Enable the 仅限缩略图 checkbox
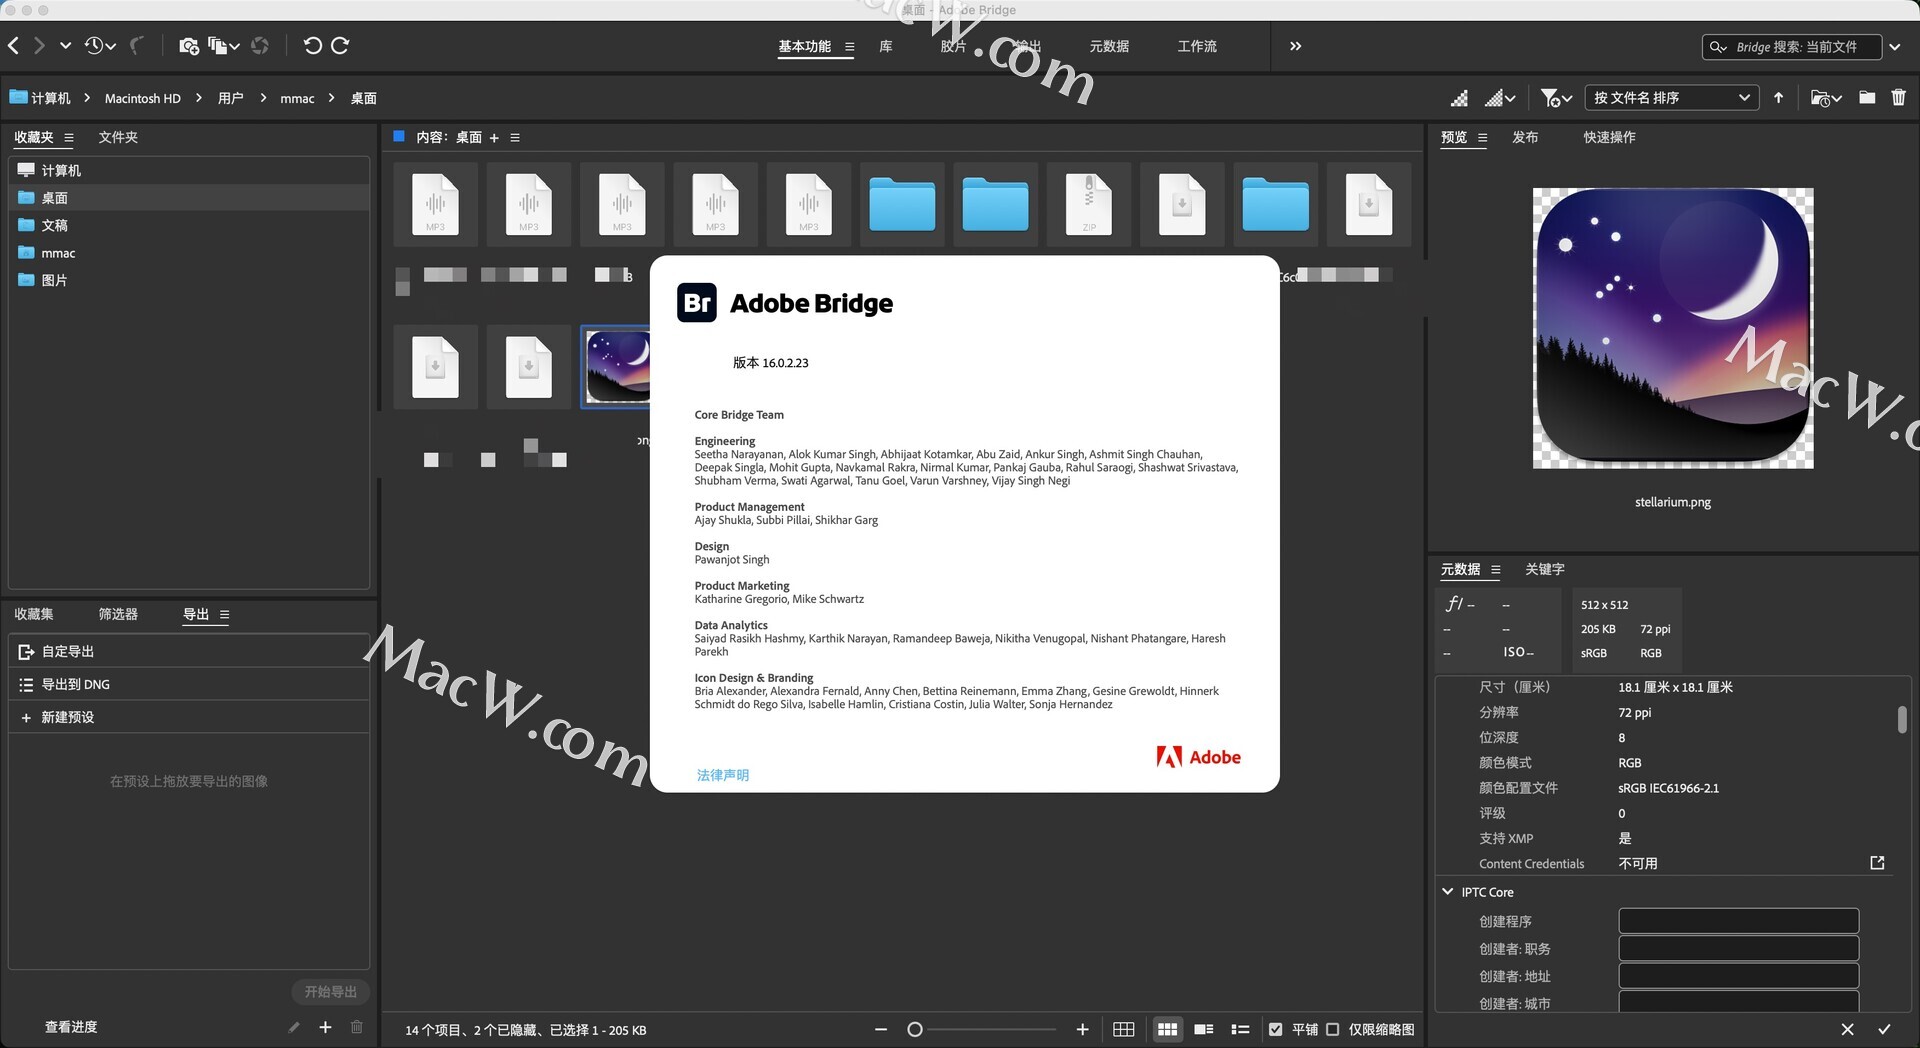This screenshot has height=1048, width=1920. pyautogui.click(x=1333, y=1029)
